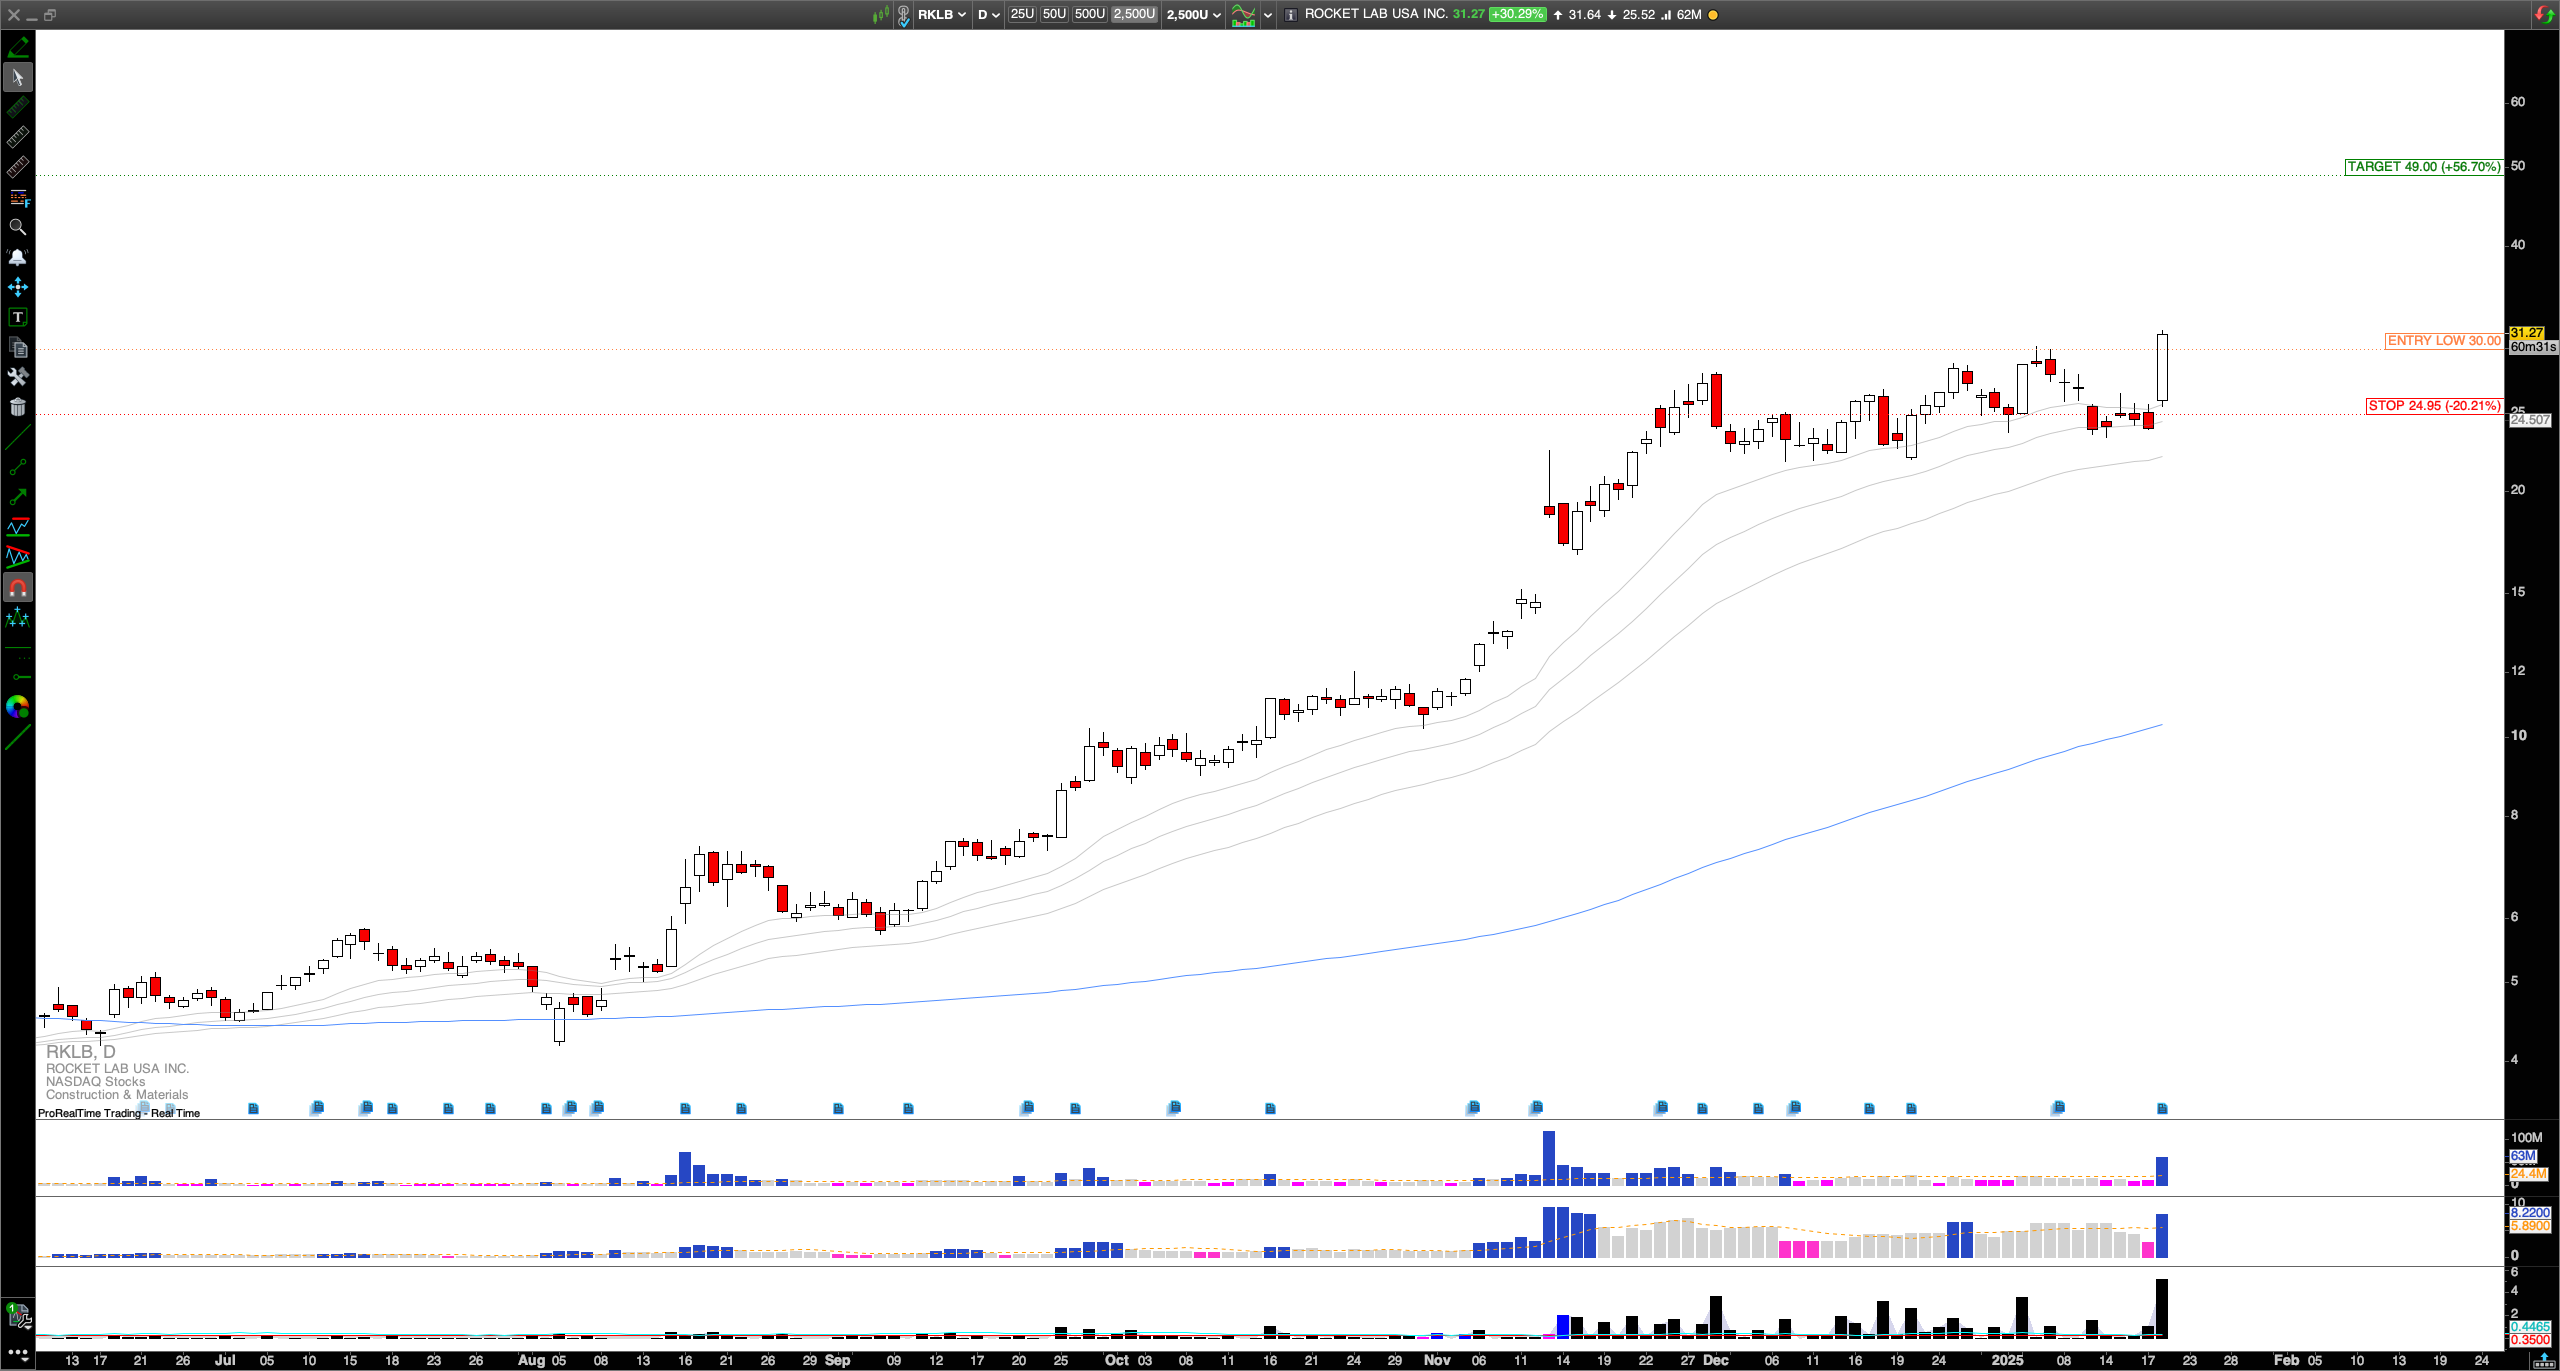The height and width of the screenshot is (1371, 2560).
Task: Open the chat icon at bottom left
Action: [17, 1314]
